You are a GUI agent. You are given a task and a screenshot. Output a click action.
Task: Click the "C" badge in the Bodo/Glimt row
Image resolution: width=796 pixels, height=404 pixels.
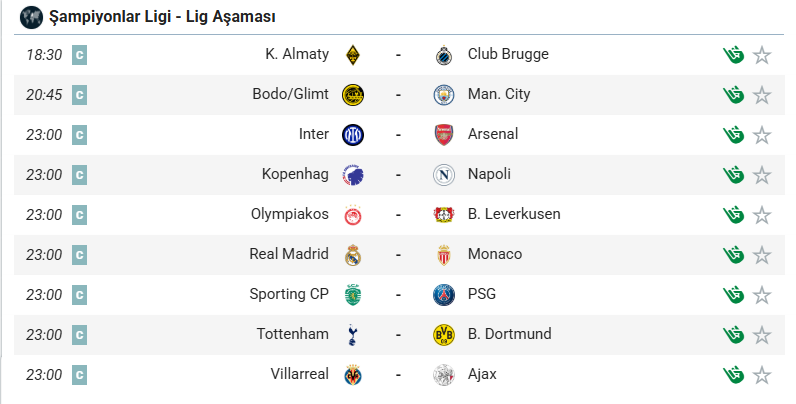tap(80, 95)
